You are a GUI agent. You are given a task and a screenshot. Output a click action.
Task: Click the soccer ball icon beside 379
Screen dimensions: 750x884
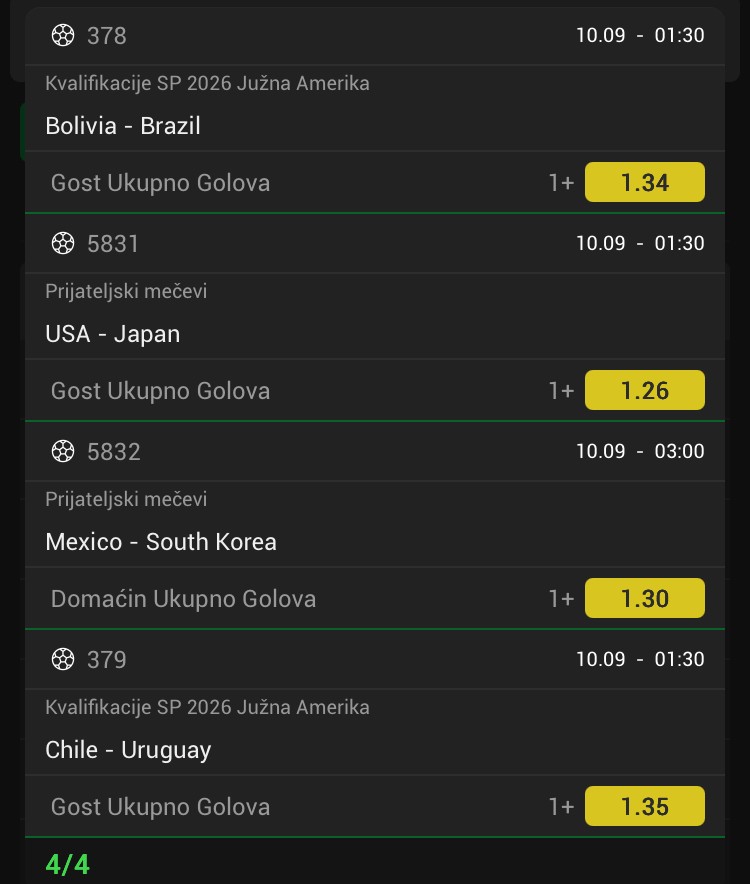click(63, 660)
